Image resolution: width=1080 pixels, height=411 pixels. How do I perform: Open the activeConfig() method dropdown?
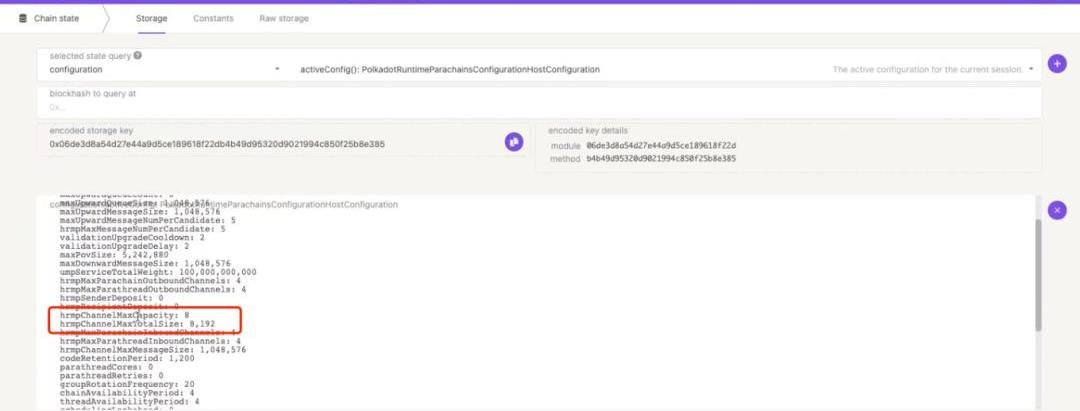(450, 70)
